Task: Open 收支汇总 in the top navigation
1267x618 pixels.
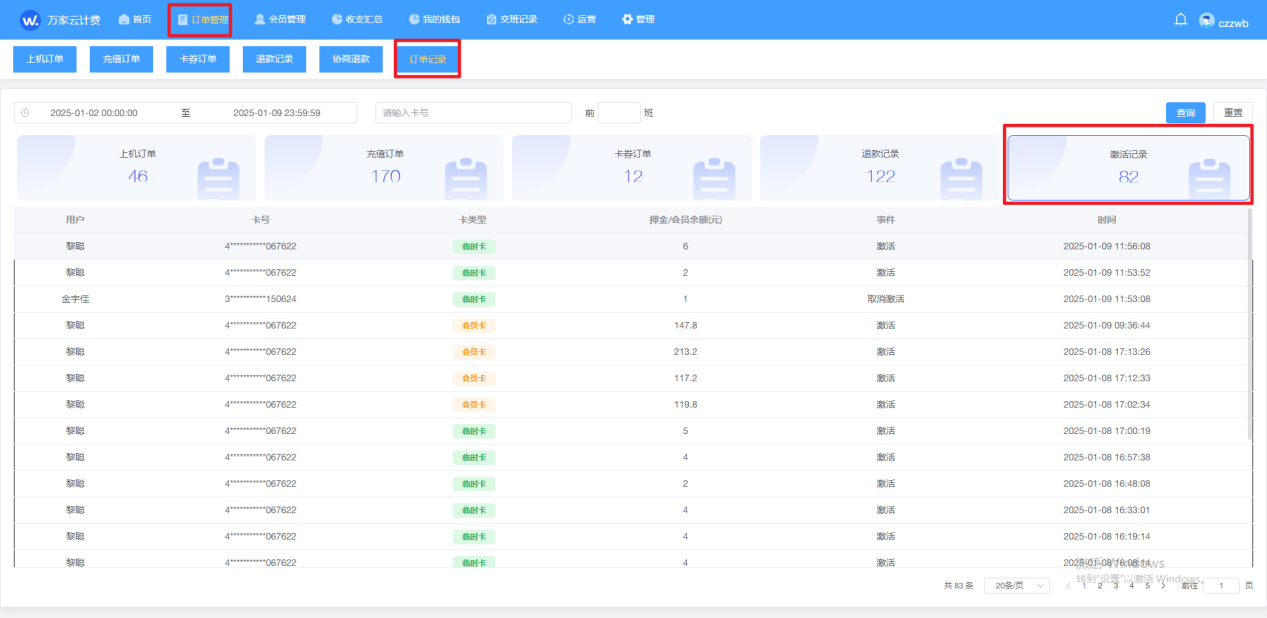Action: pyautogui.click(x=357, y=19)
